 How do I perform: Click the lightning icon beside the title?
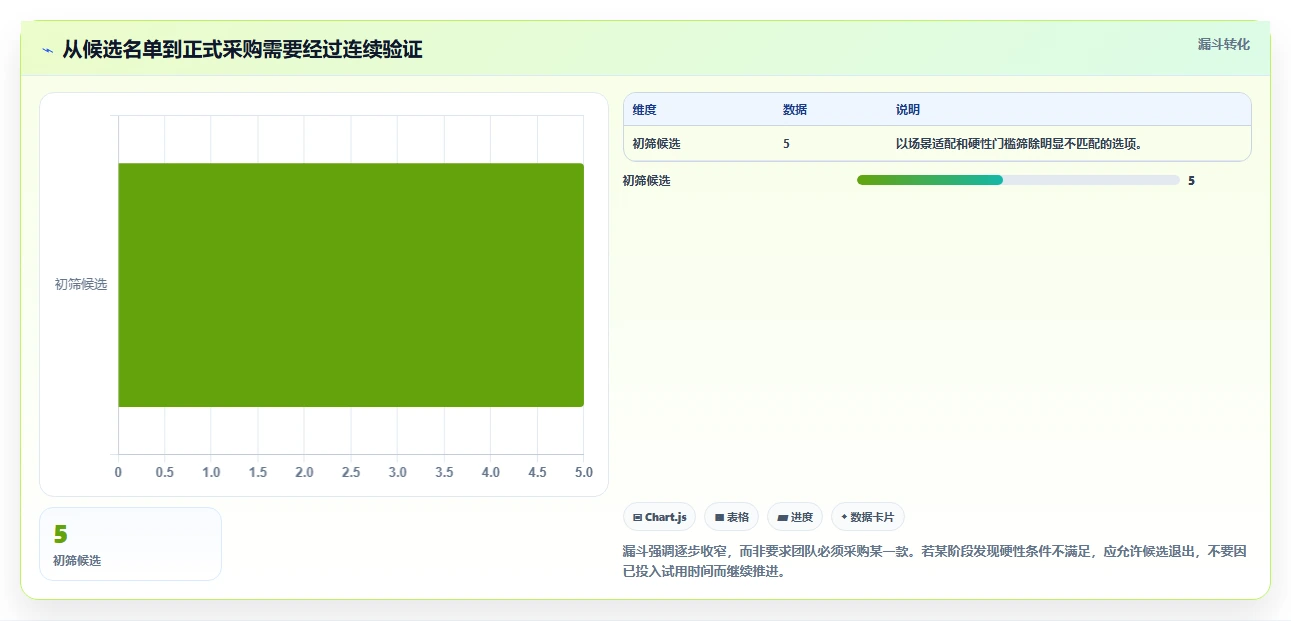(48, 50)
